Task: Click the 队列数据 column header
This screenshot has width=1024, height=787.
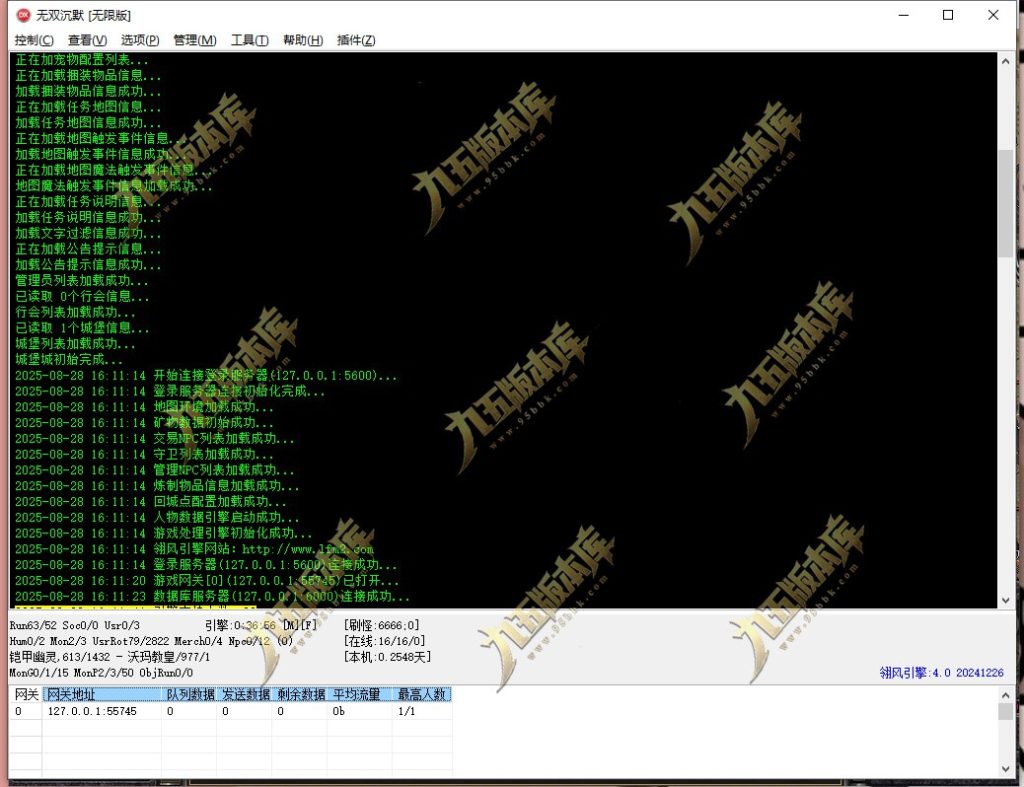Action: (x=189, y=694)
